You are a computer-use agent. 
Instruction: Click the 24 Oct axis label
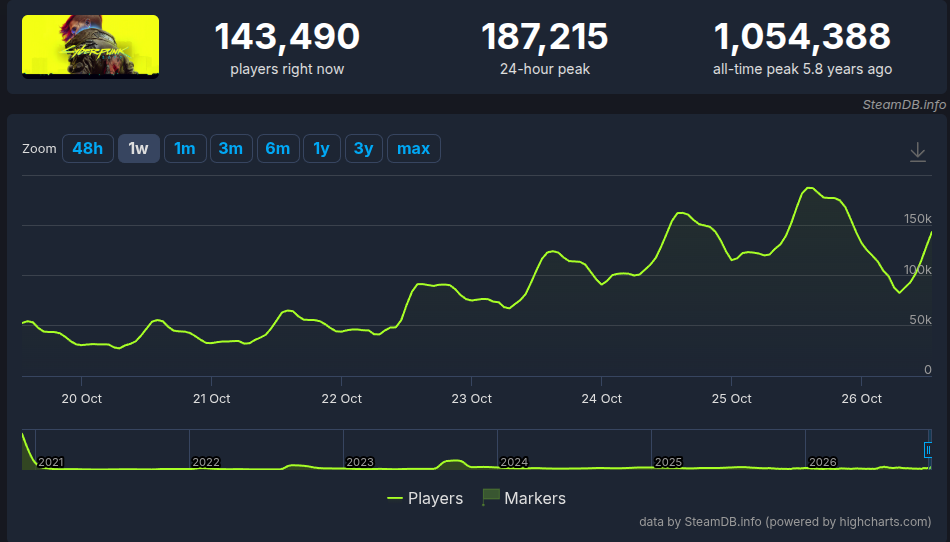click(x=602, y=398)
